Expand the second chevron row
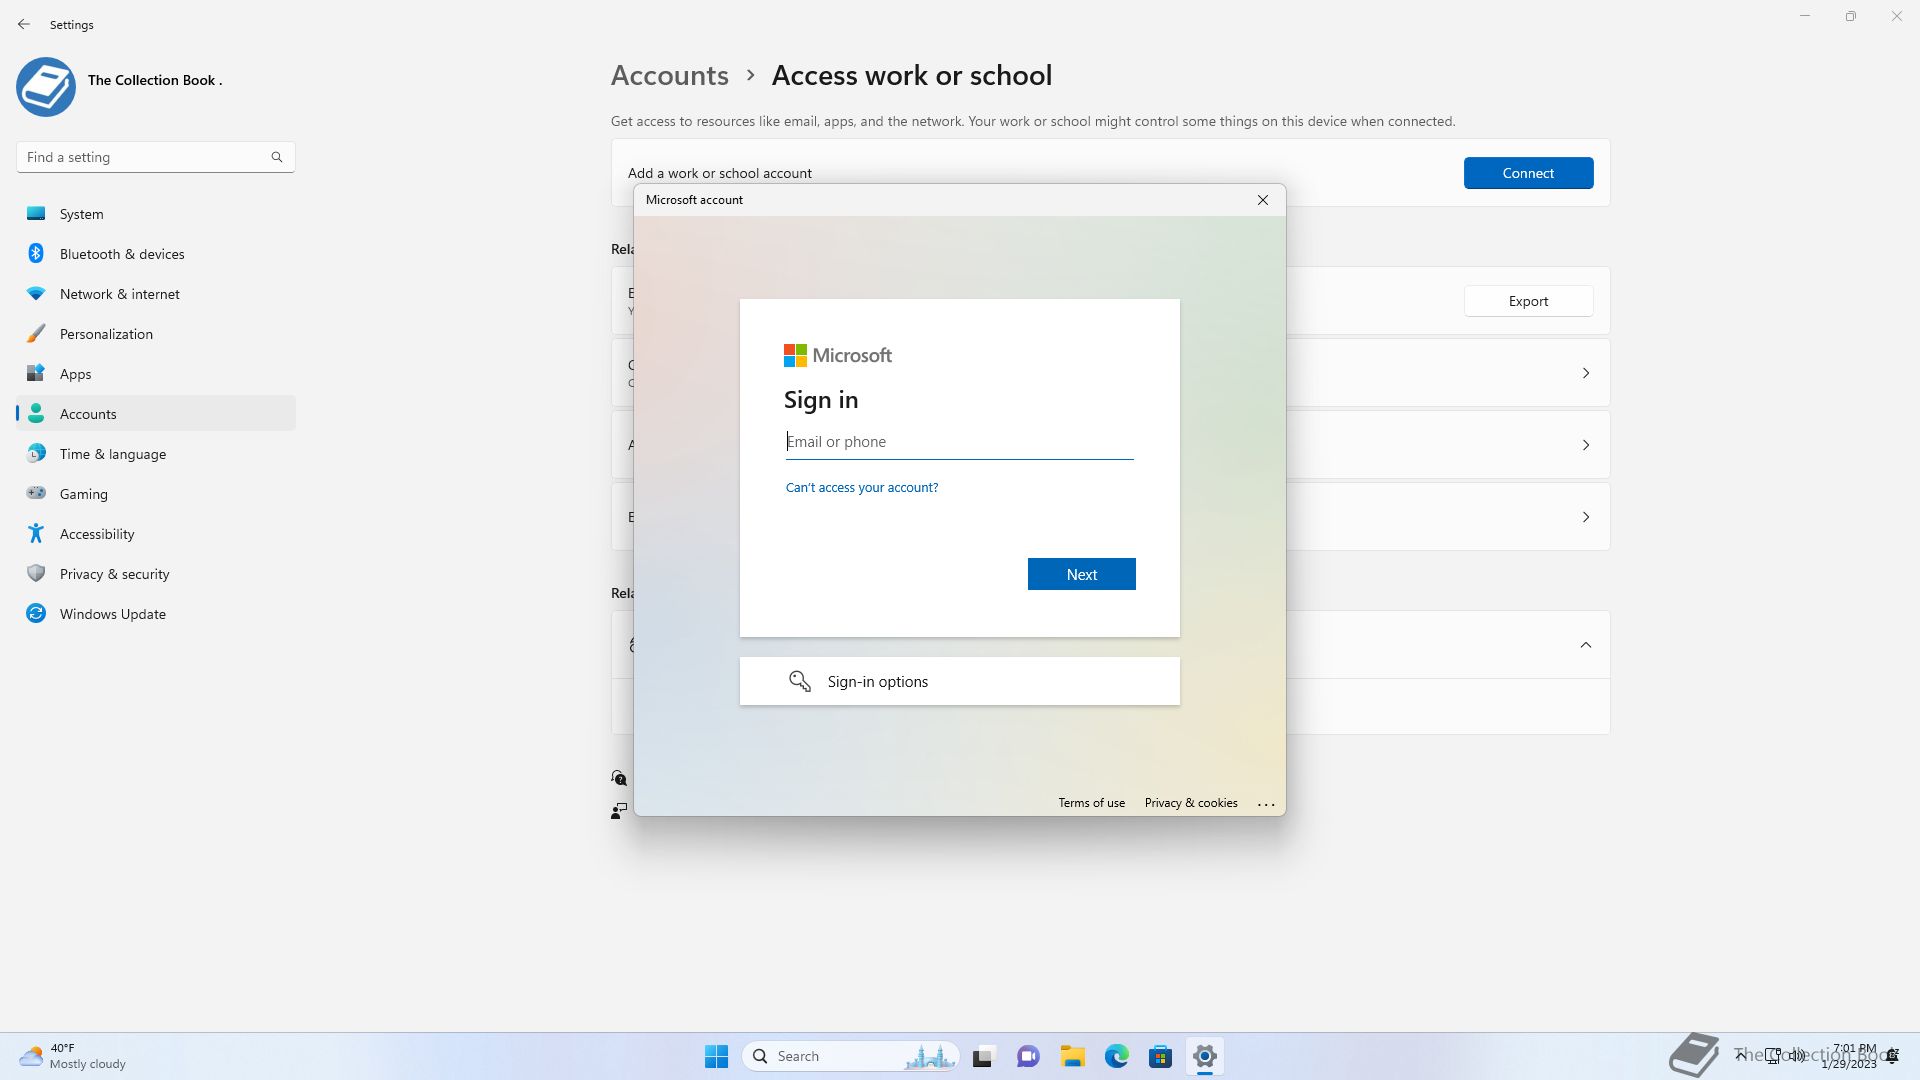 (1585, 445)
